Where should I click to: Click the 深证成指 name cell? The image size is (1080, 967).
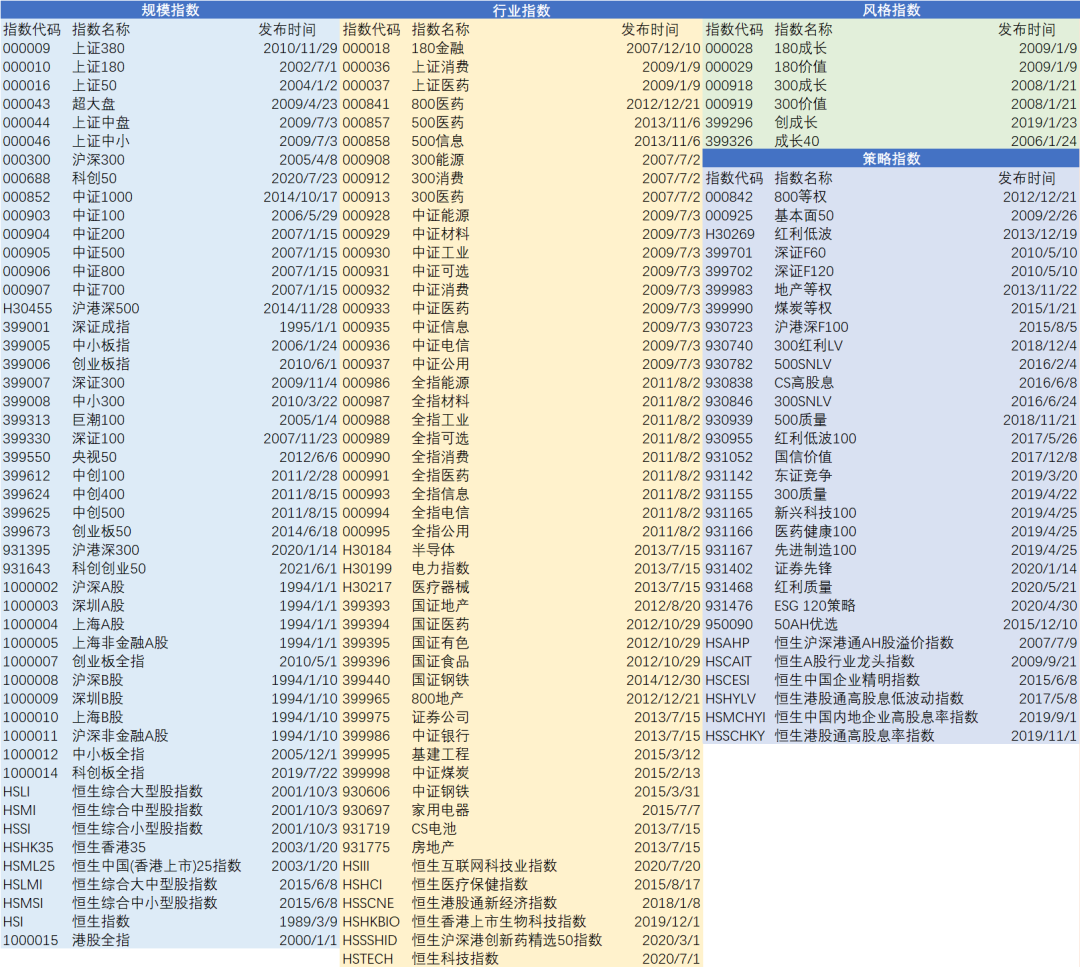pos(101,327)
